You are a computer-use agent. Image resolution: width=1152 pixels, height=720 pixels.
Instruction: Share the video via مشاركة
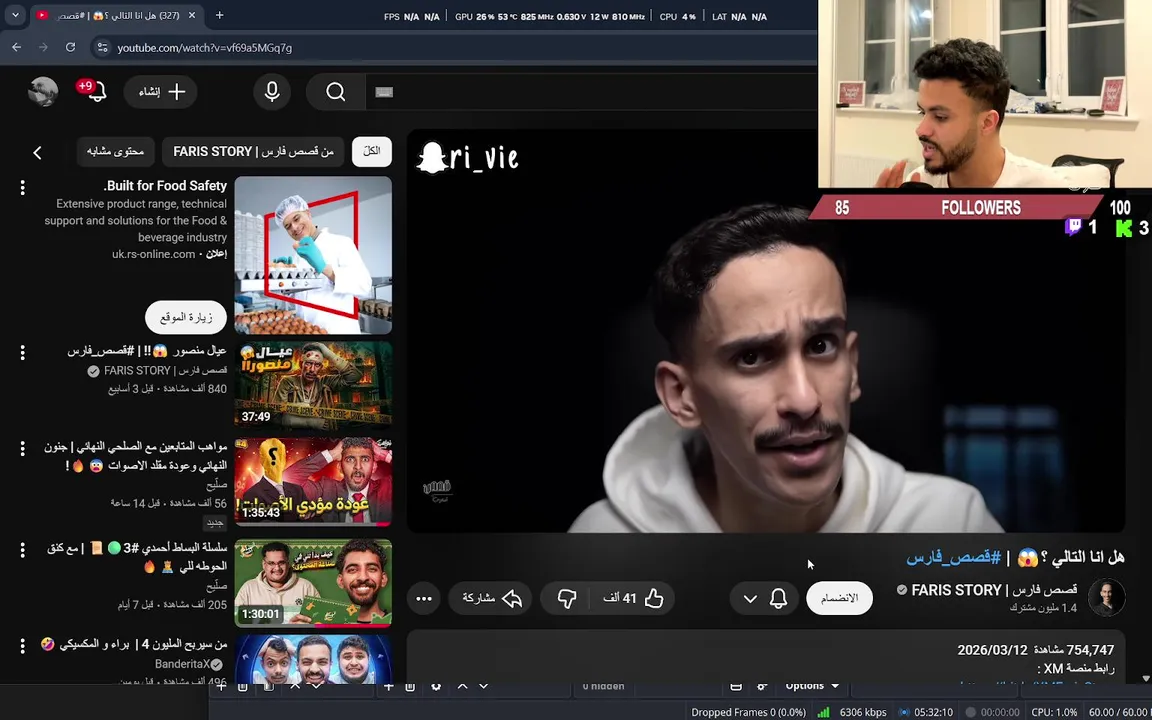(x=492, y=599)
